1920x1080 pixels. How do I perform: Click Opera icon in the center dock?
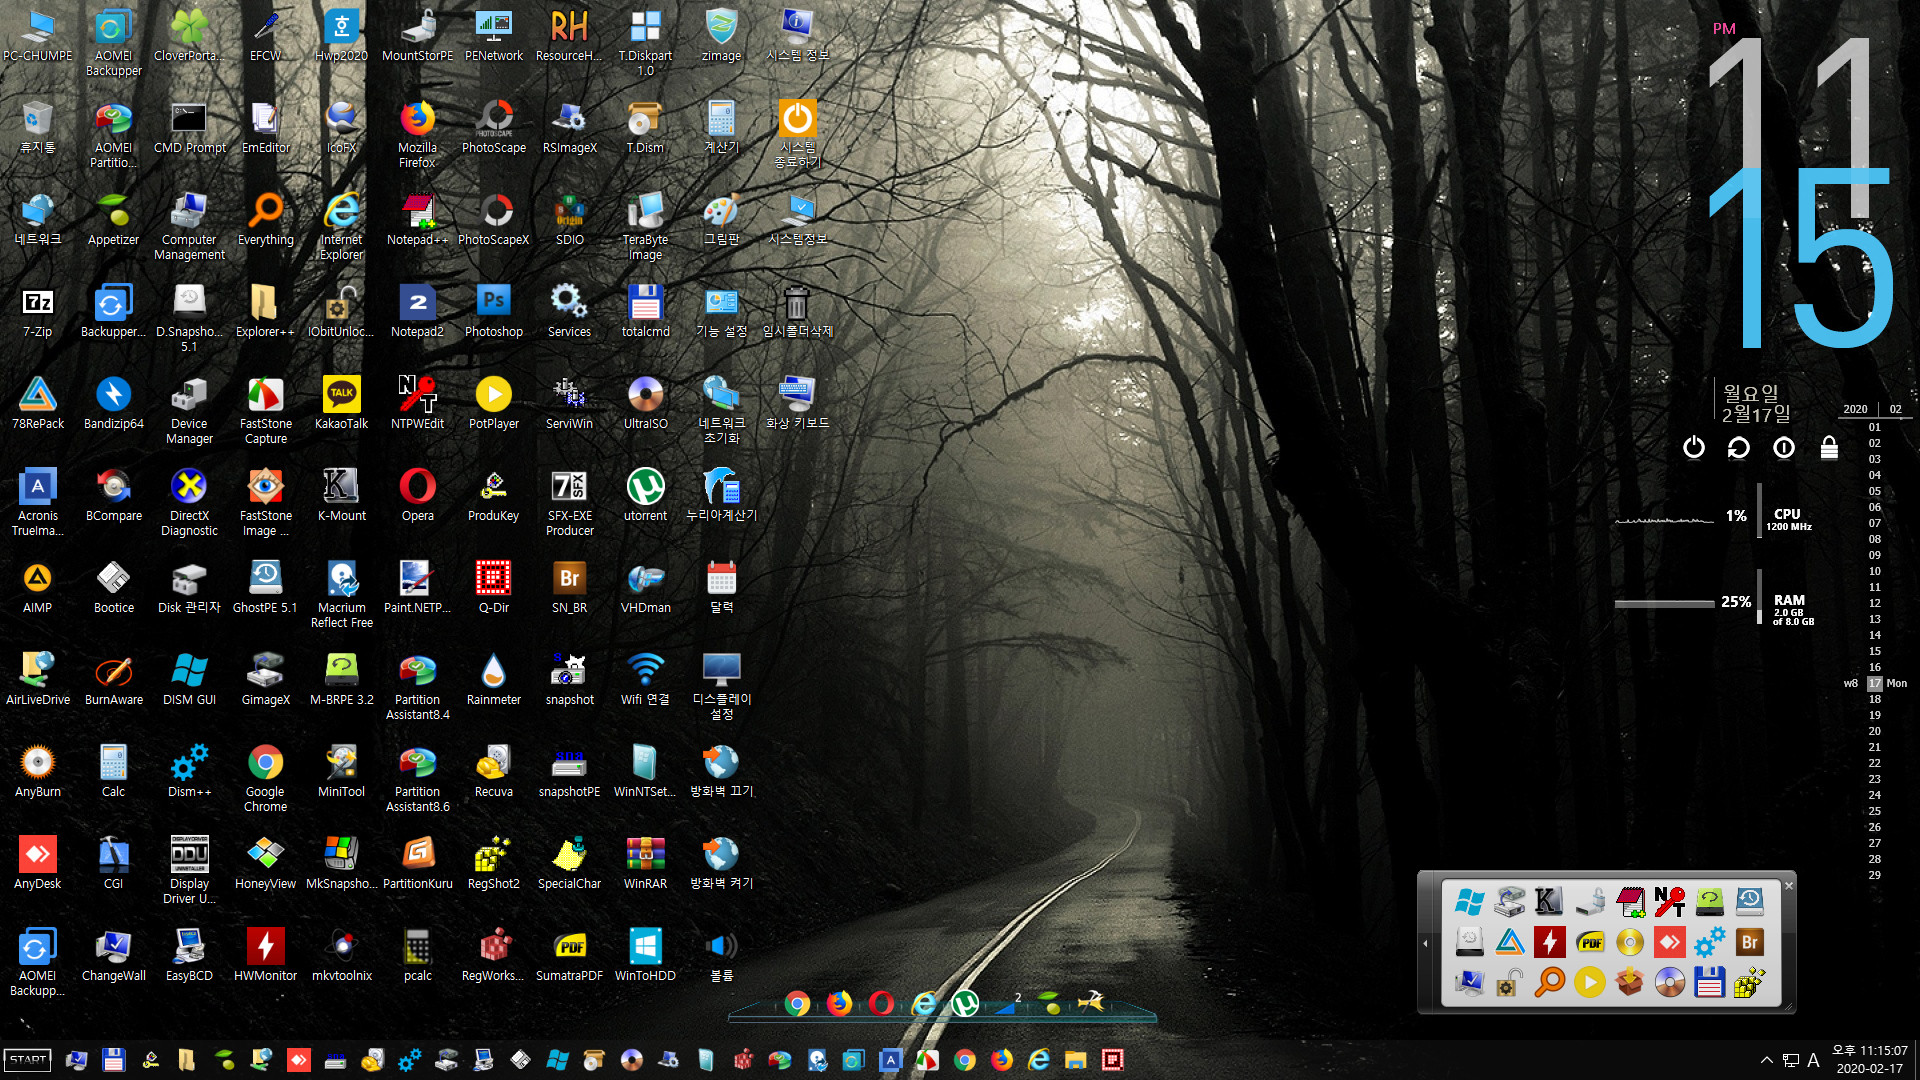pyautogui.click(x=881, y=1002)
